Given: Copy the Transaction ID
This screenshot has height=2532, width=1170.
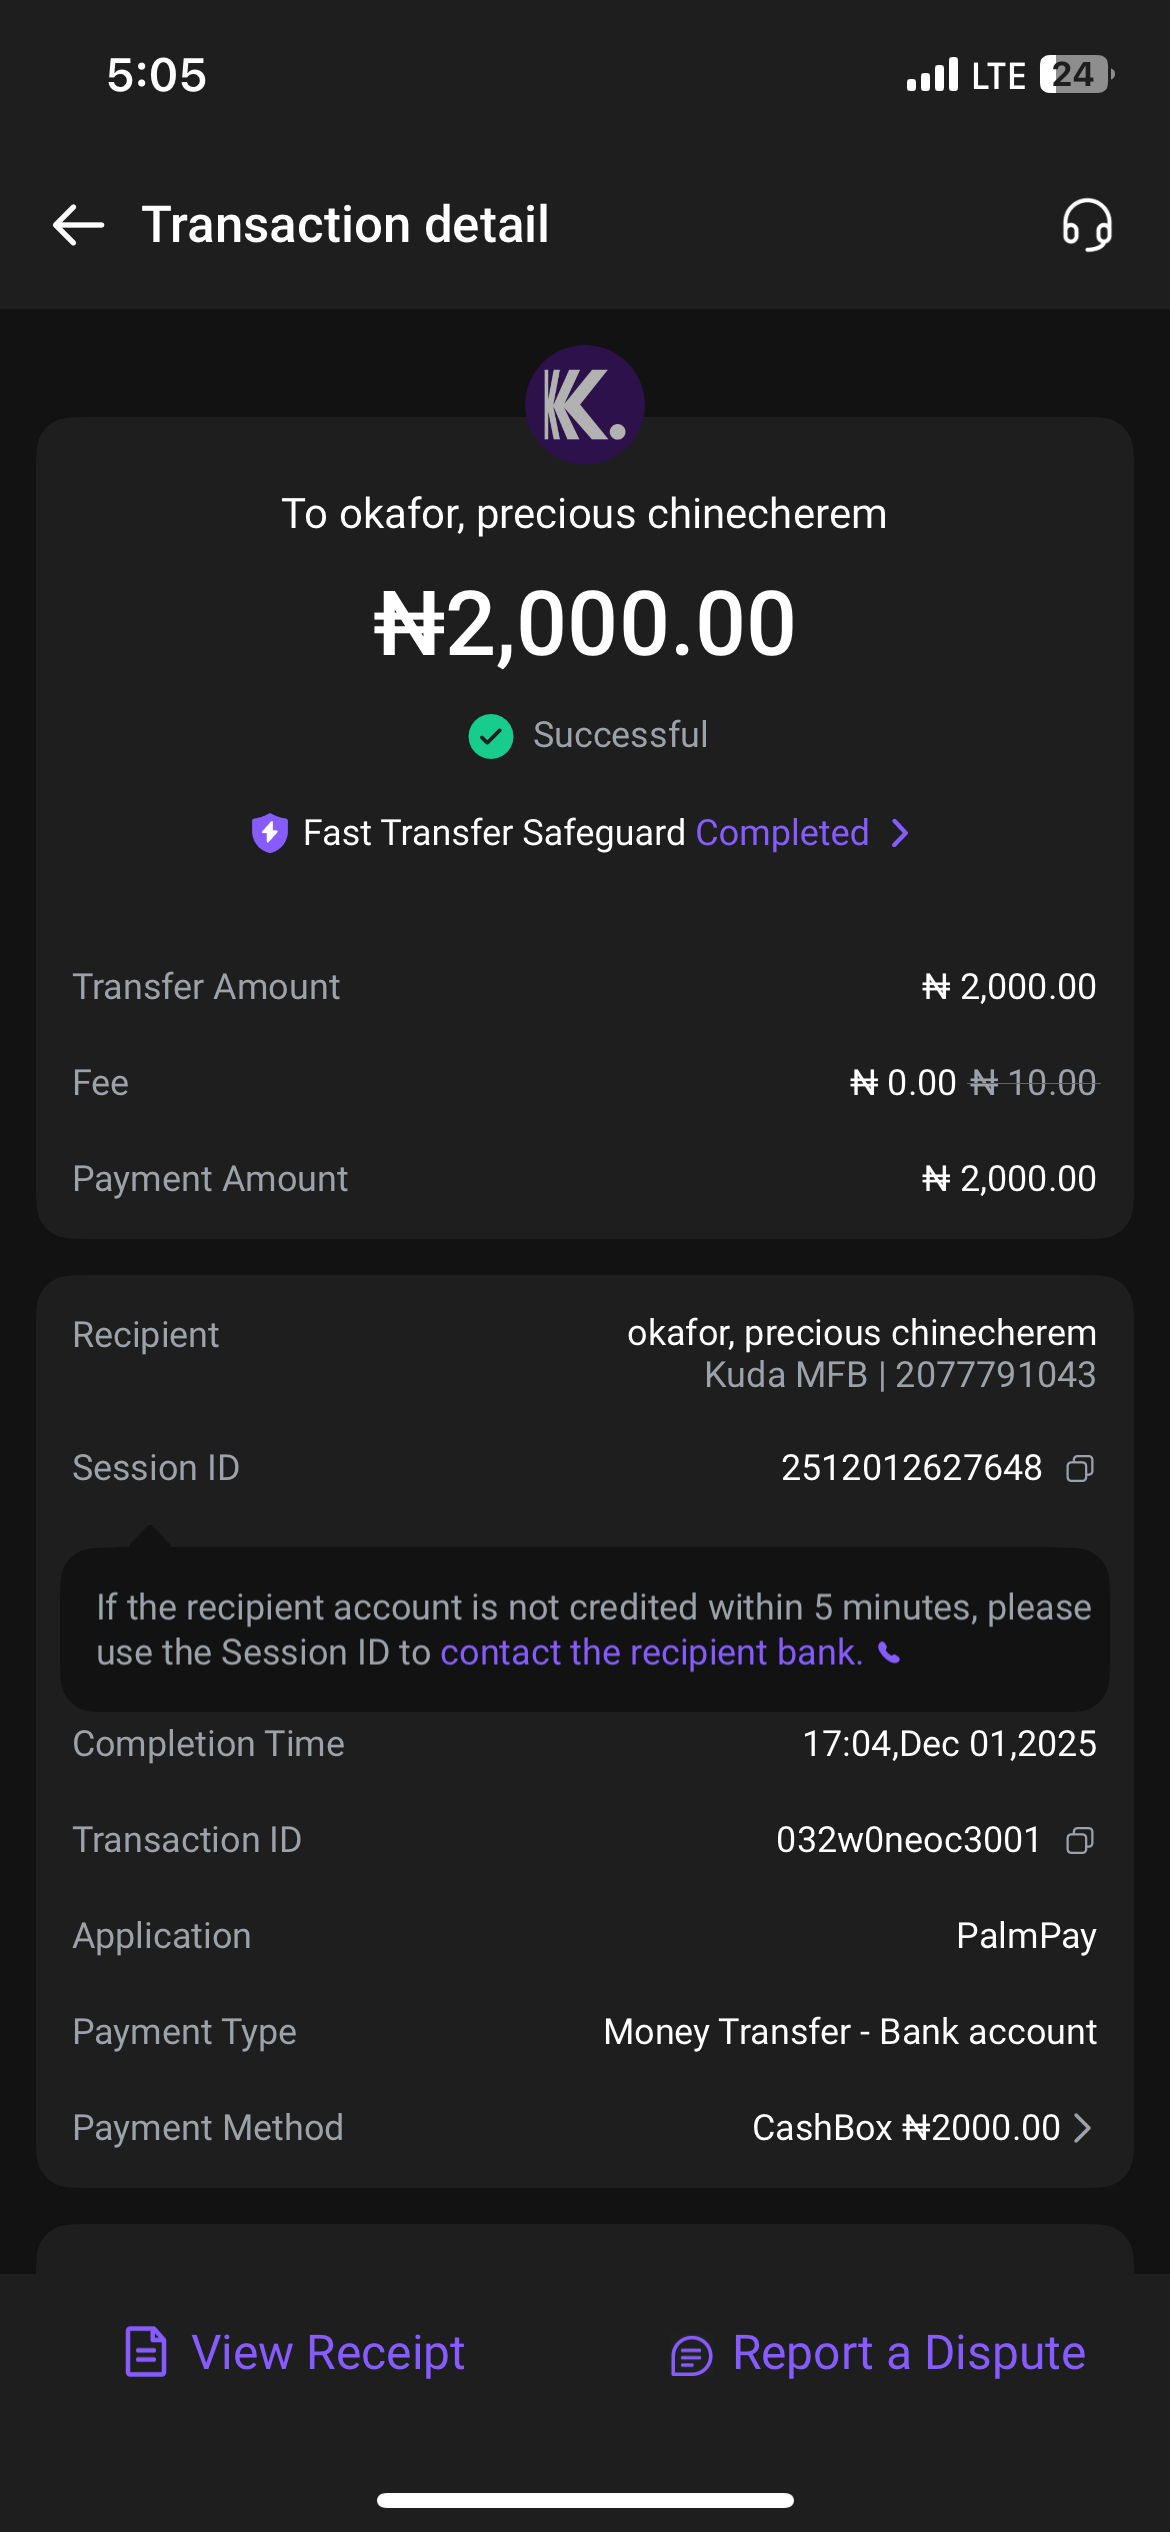Looking at the screenshot, I should coord(1080,1840).
